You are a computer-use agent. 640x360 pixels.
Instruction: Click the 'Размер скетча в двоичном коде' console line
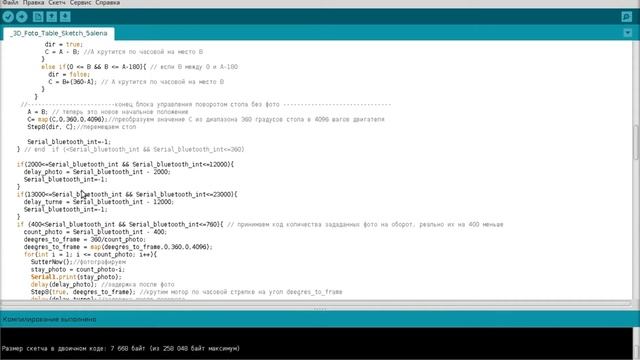tap(121, 349)
